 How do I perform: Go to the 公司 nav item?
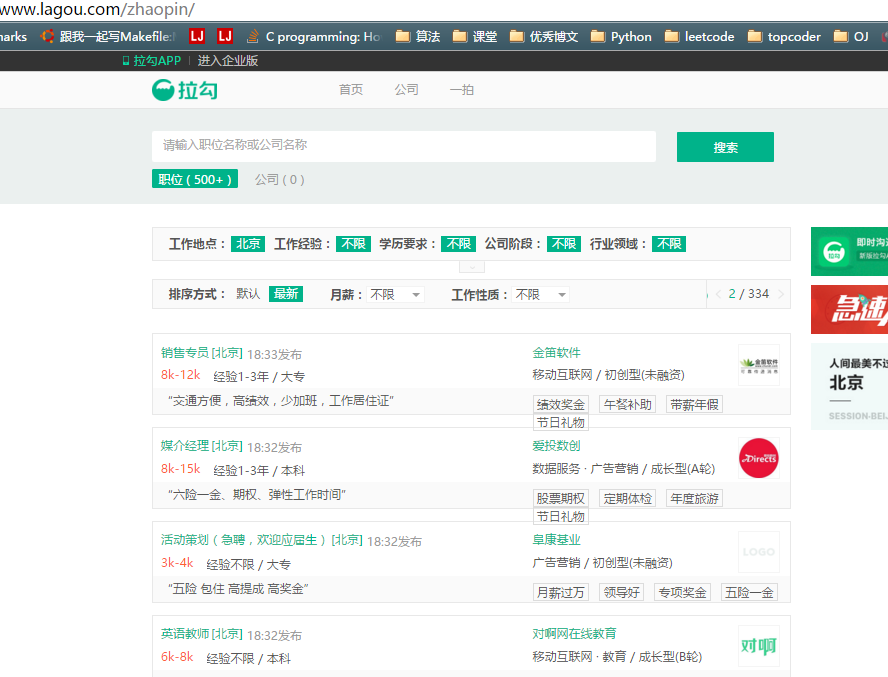[407, 90]
